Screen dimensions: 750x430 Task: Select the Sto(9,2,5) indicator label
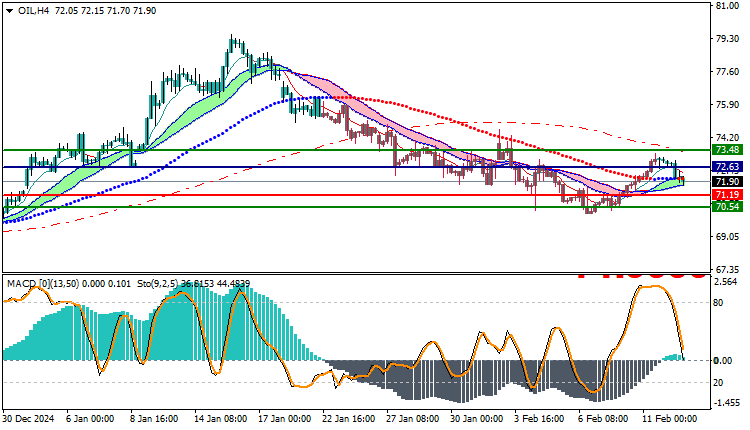tap(157, 284)
